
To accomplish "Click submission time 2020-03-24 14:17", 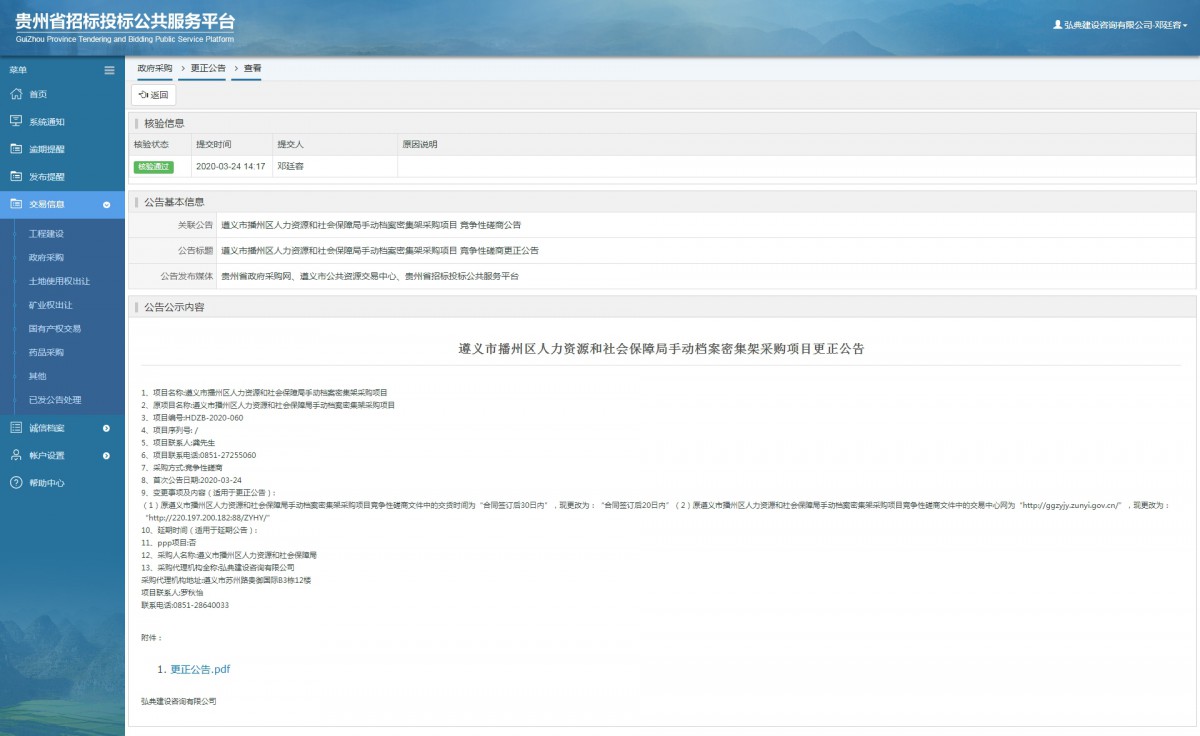I will pos(230,166).
